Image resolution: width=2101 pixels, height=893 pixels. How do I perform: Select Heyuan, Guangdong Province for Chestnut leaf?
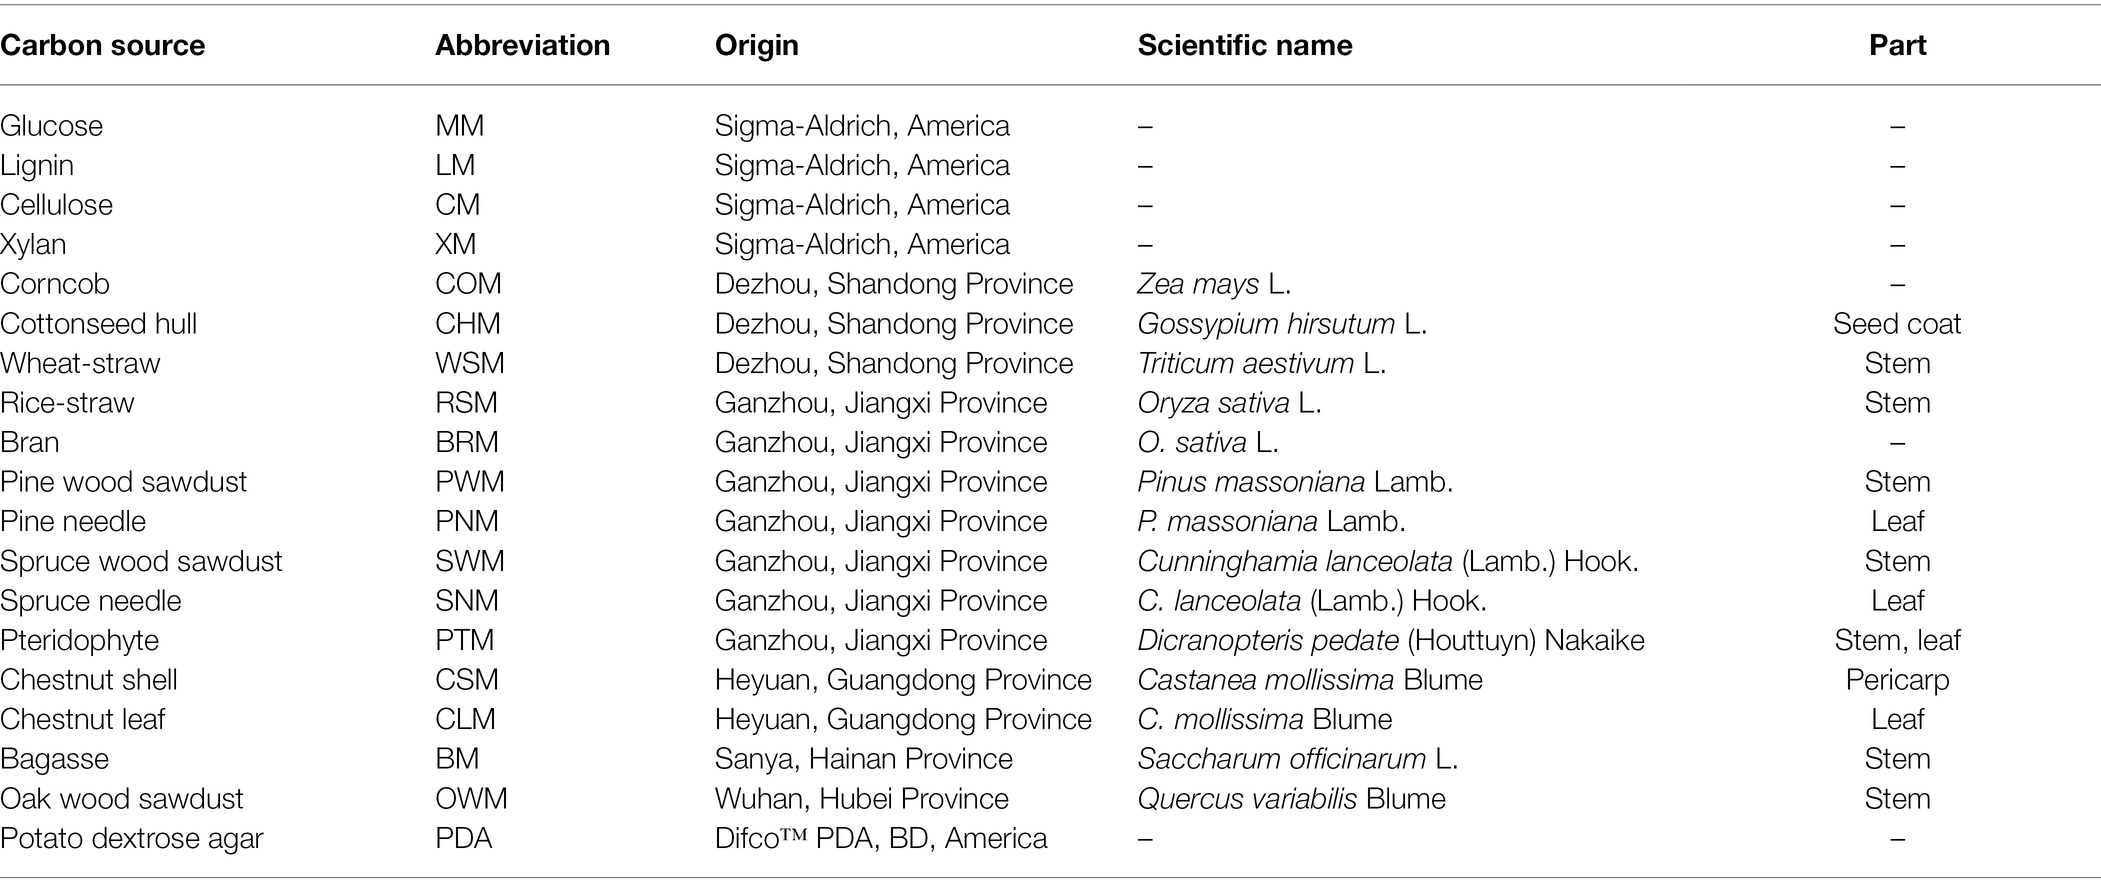(903, 720)
